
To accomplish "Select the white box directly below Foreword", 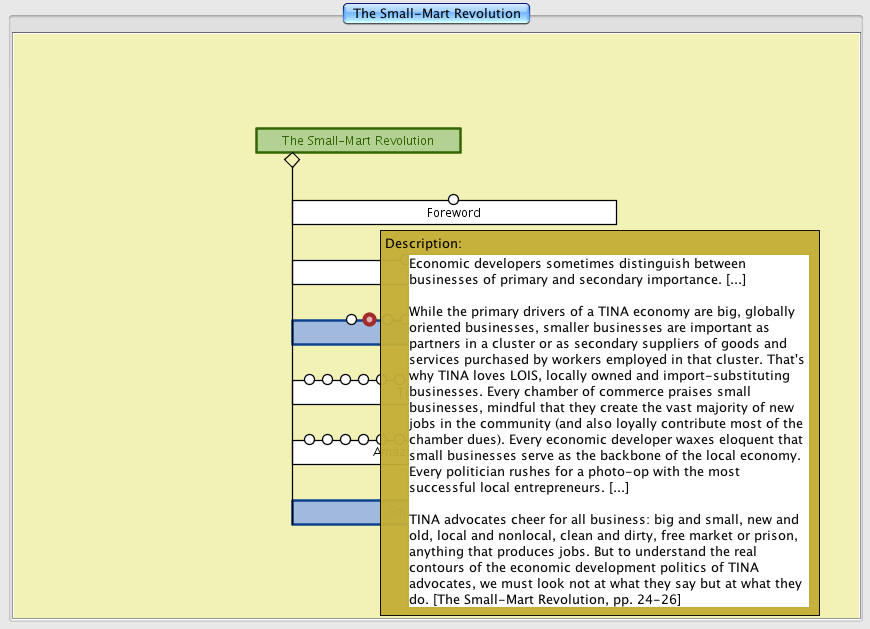I will 336,272.
